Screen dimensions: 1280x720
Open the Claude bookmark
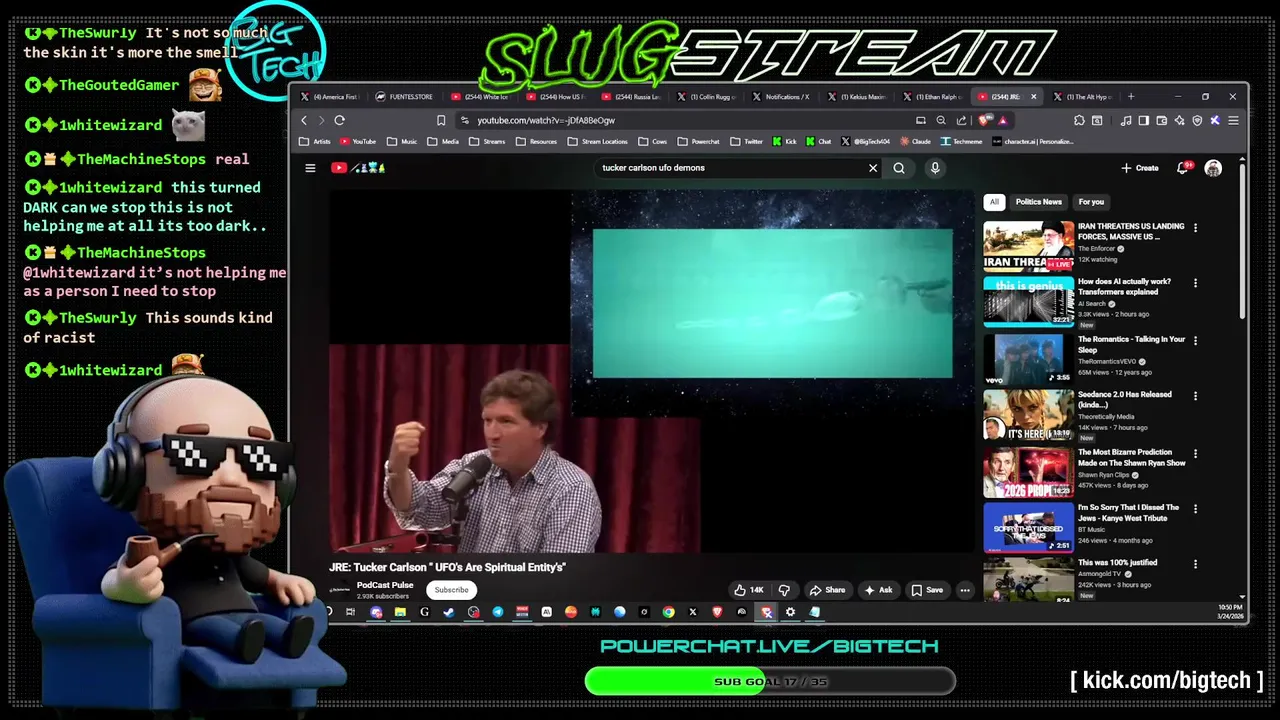coord(916,142)
